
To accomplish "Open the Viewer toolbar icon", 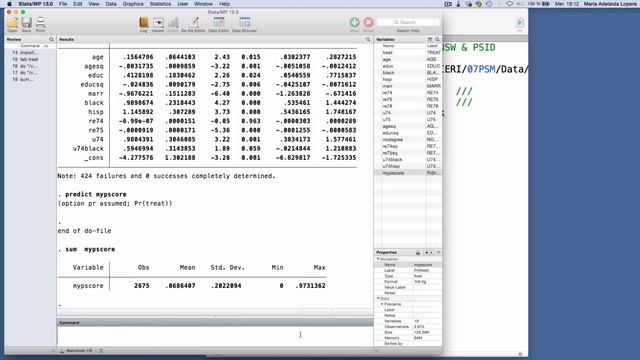I will point(158,23).
